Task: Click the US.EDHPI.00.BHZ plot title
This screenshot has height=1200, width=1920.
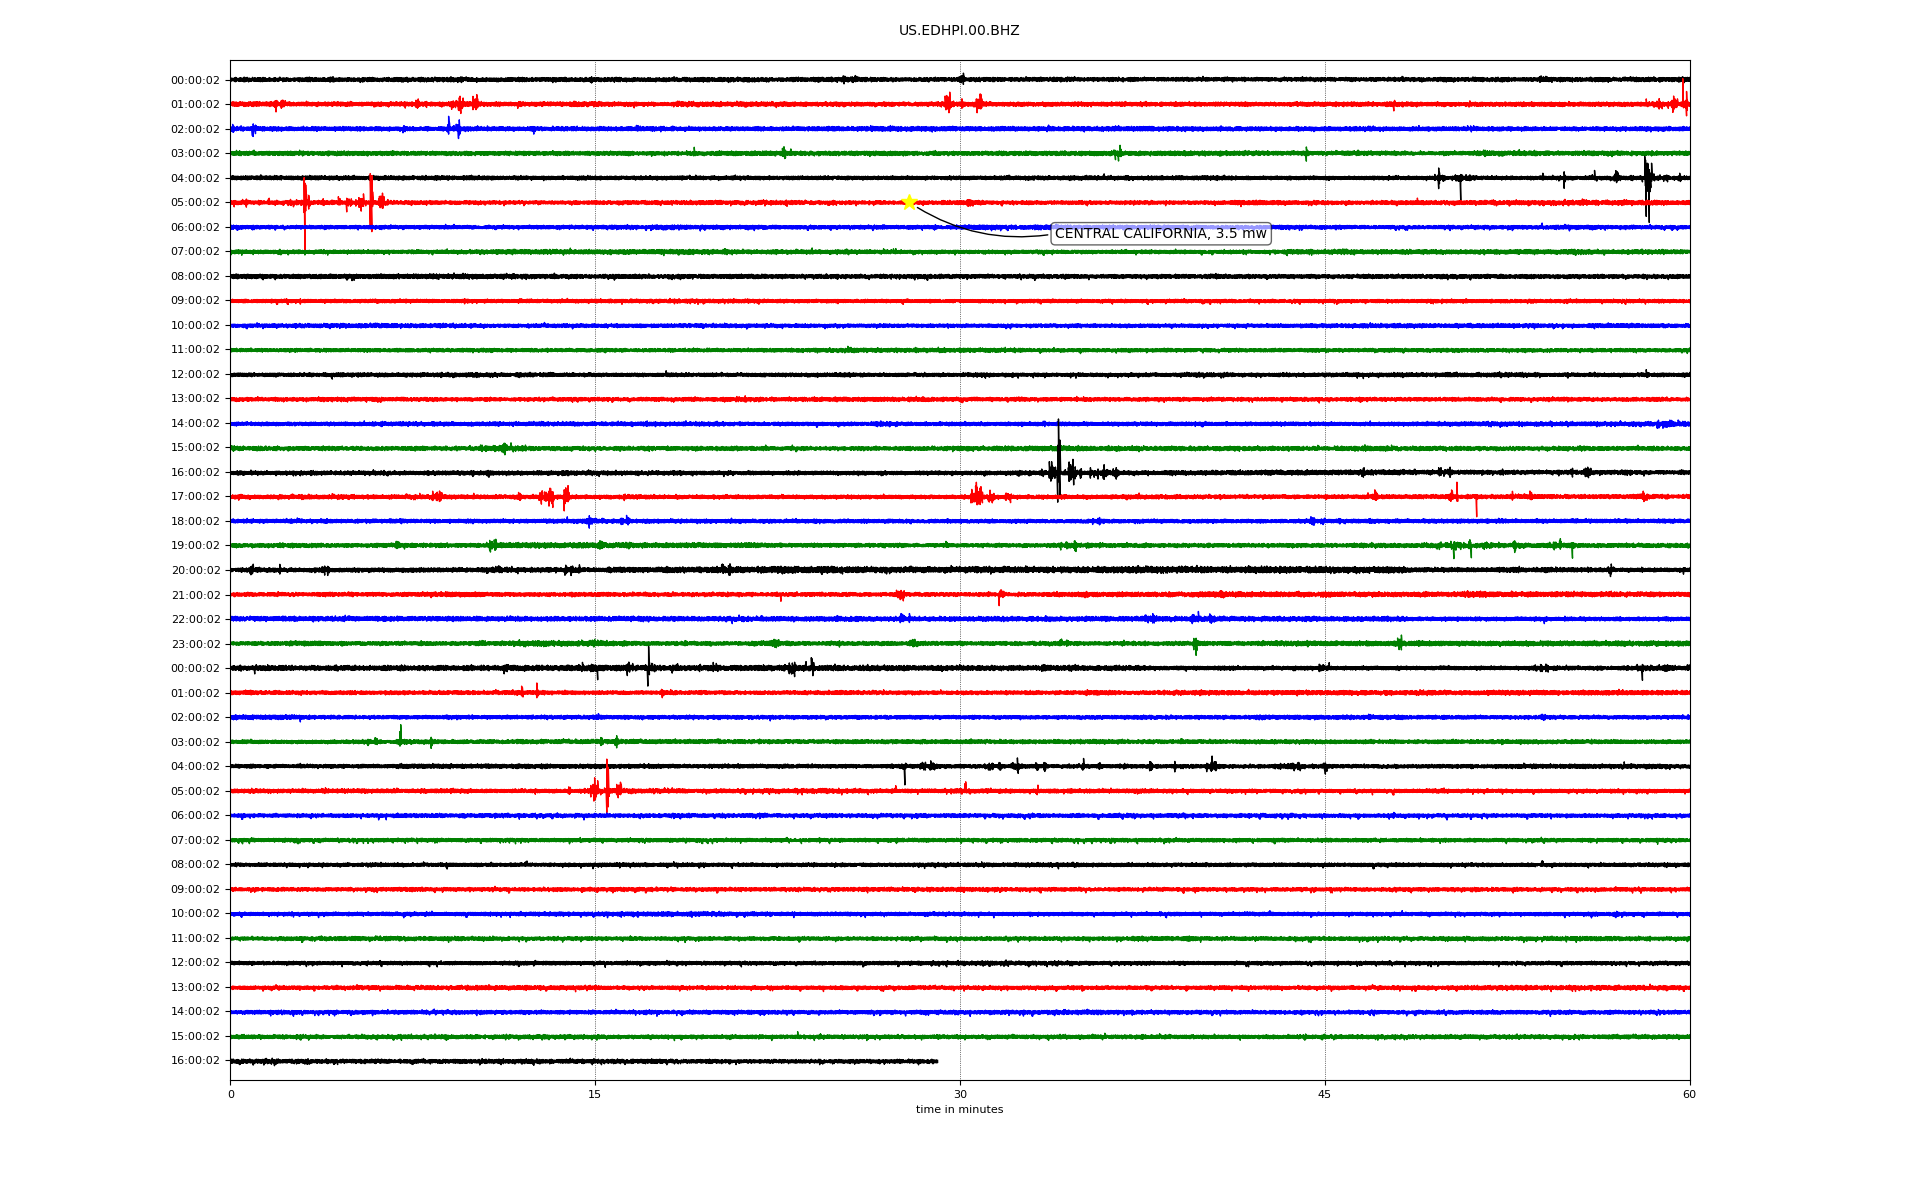Action: tap(958, 31)
